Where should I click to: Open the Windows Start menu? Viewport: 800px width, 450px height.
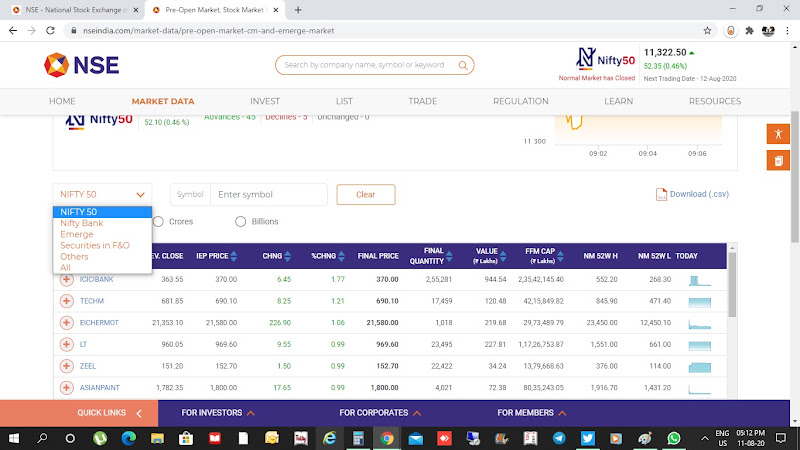(14, 438)
